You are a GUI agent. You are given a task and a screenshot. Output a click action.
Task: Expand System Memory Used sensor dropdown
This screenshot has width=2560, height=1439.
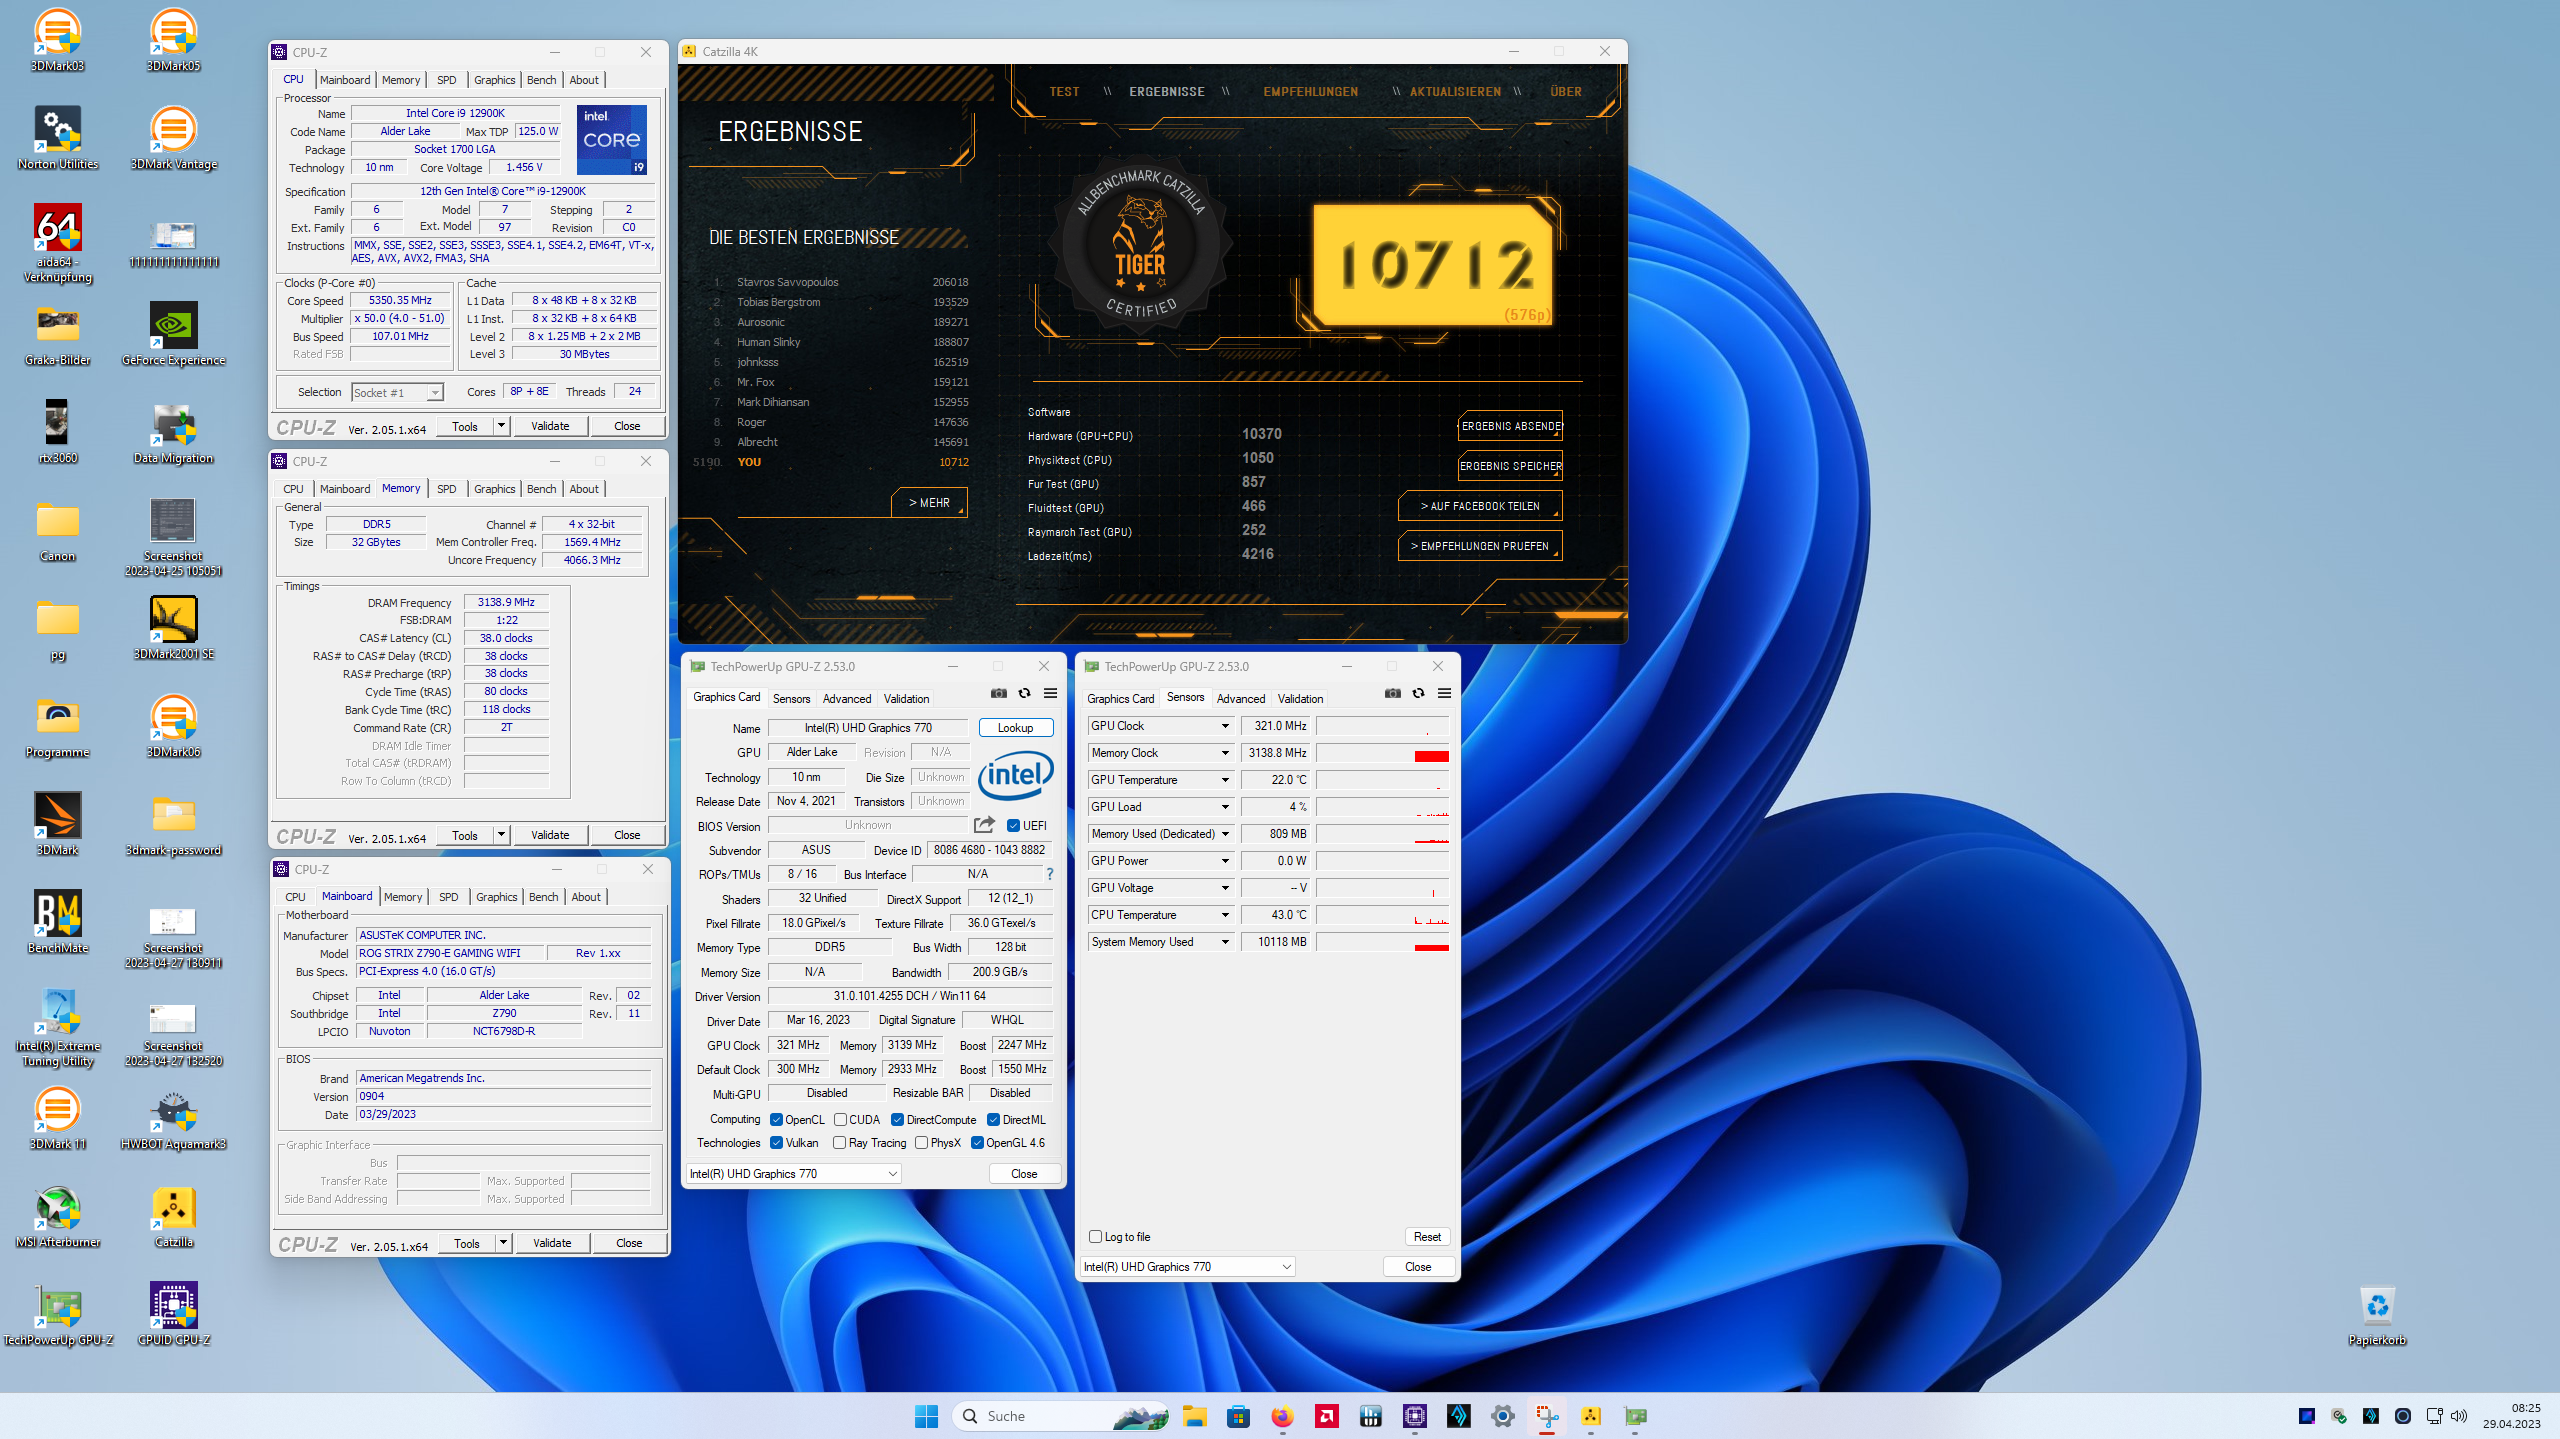pos(1225,942)
